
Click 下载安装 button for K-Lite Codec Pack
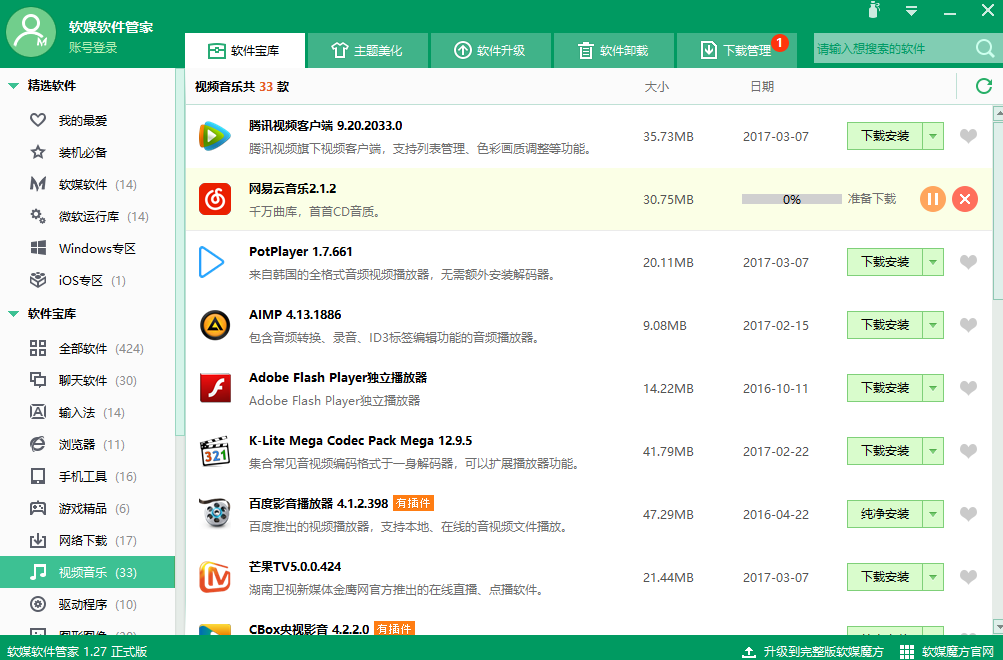884,451
